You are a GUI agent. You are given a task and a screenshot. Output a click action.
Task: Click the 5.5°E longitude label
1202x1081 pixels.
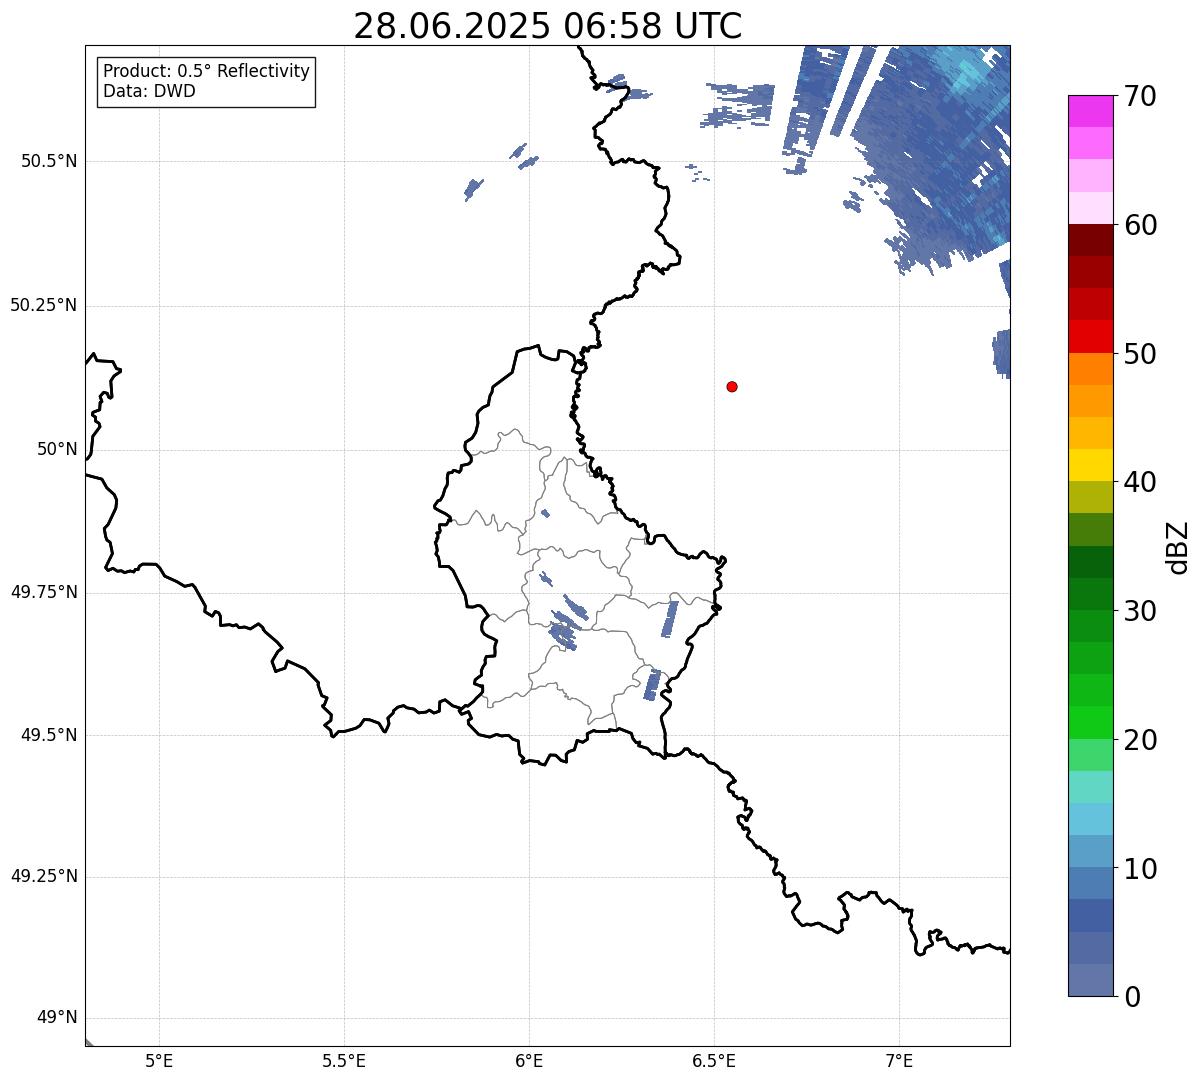(x=344, y=1060)
